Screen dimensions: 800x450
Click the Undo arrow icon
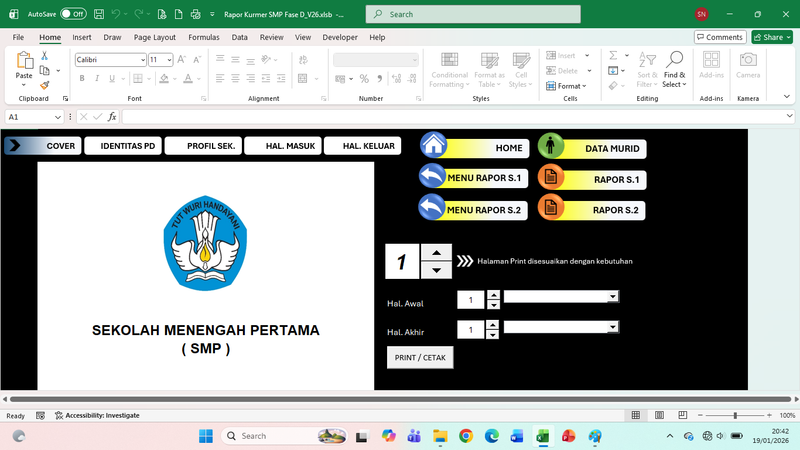tap(116, 14)
